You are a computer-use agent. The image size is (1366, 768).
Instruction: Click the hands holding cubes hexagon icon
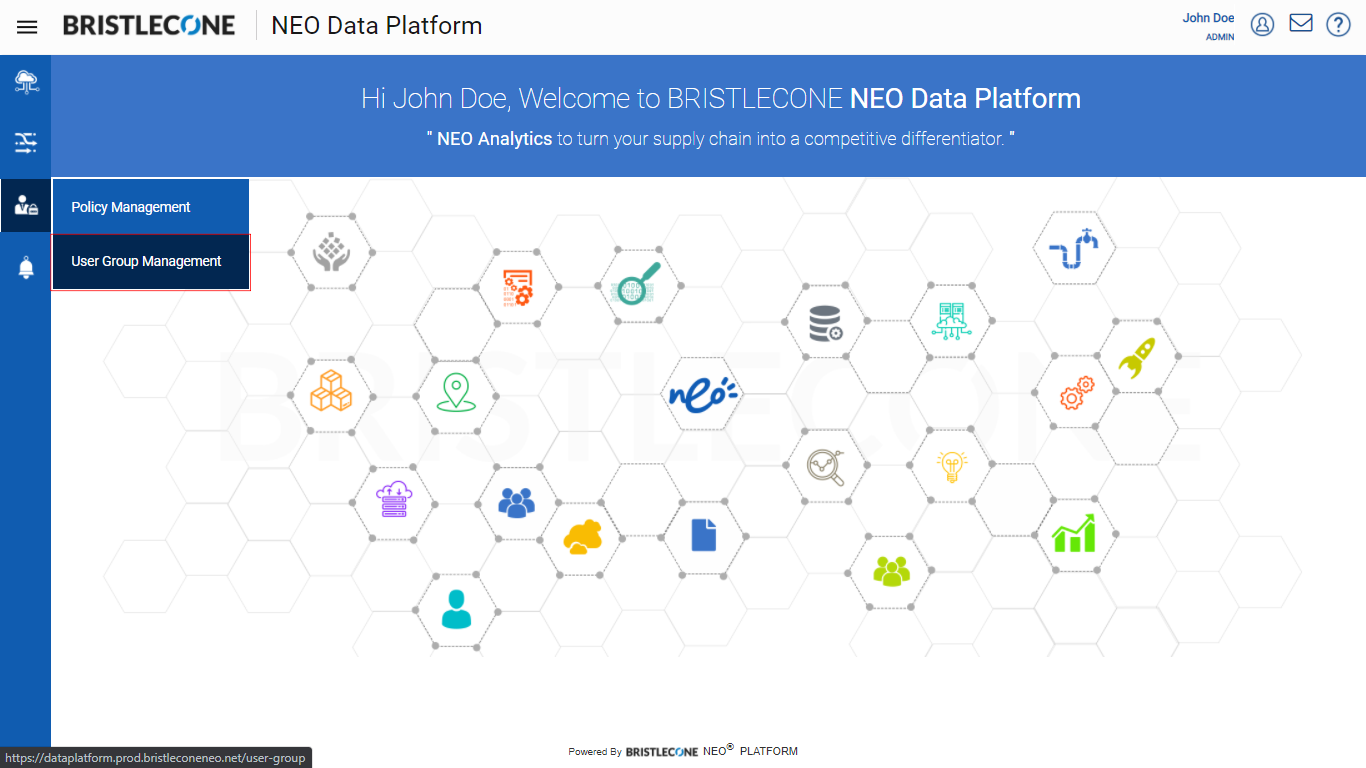click(331, 252)
